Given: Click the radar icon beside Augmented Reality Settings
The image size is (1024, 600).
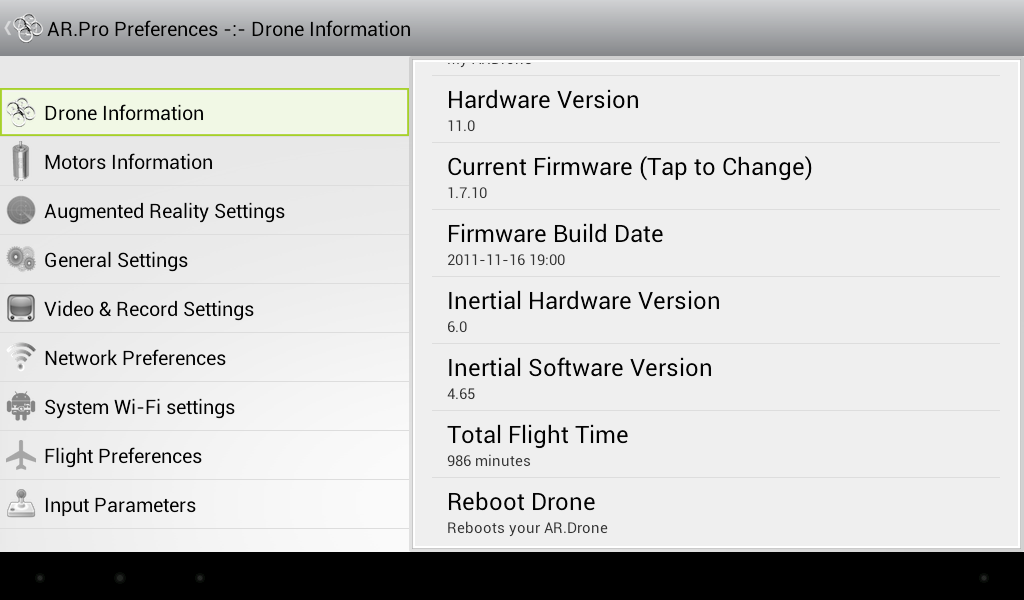Looking at the screenshot, I should click(21, 211).
